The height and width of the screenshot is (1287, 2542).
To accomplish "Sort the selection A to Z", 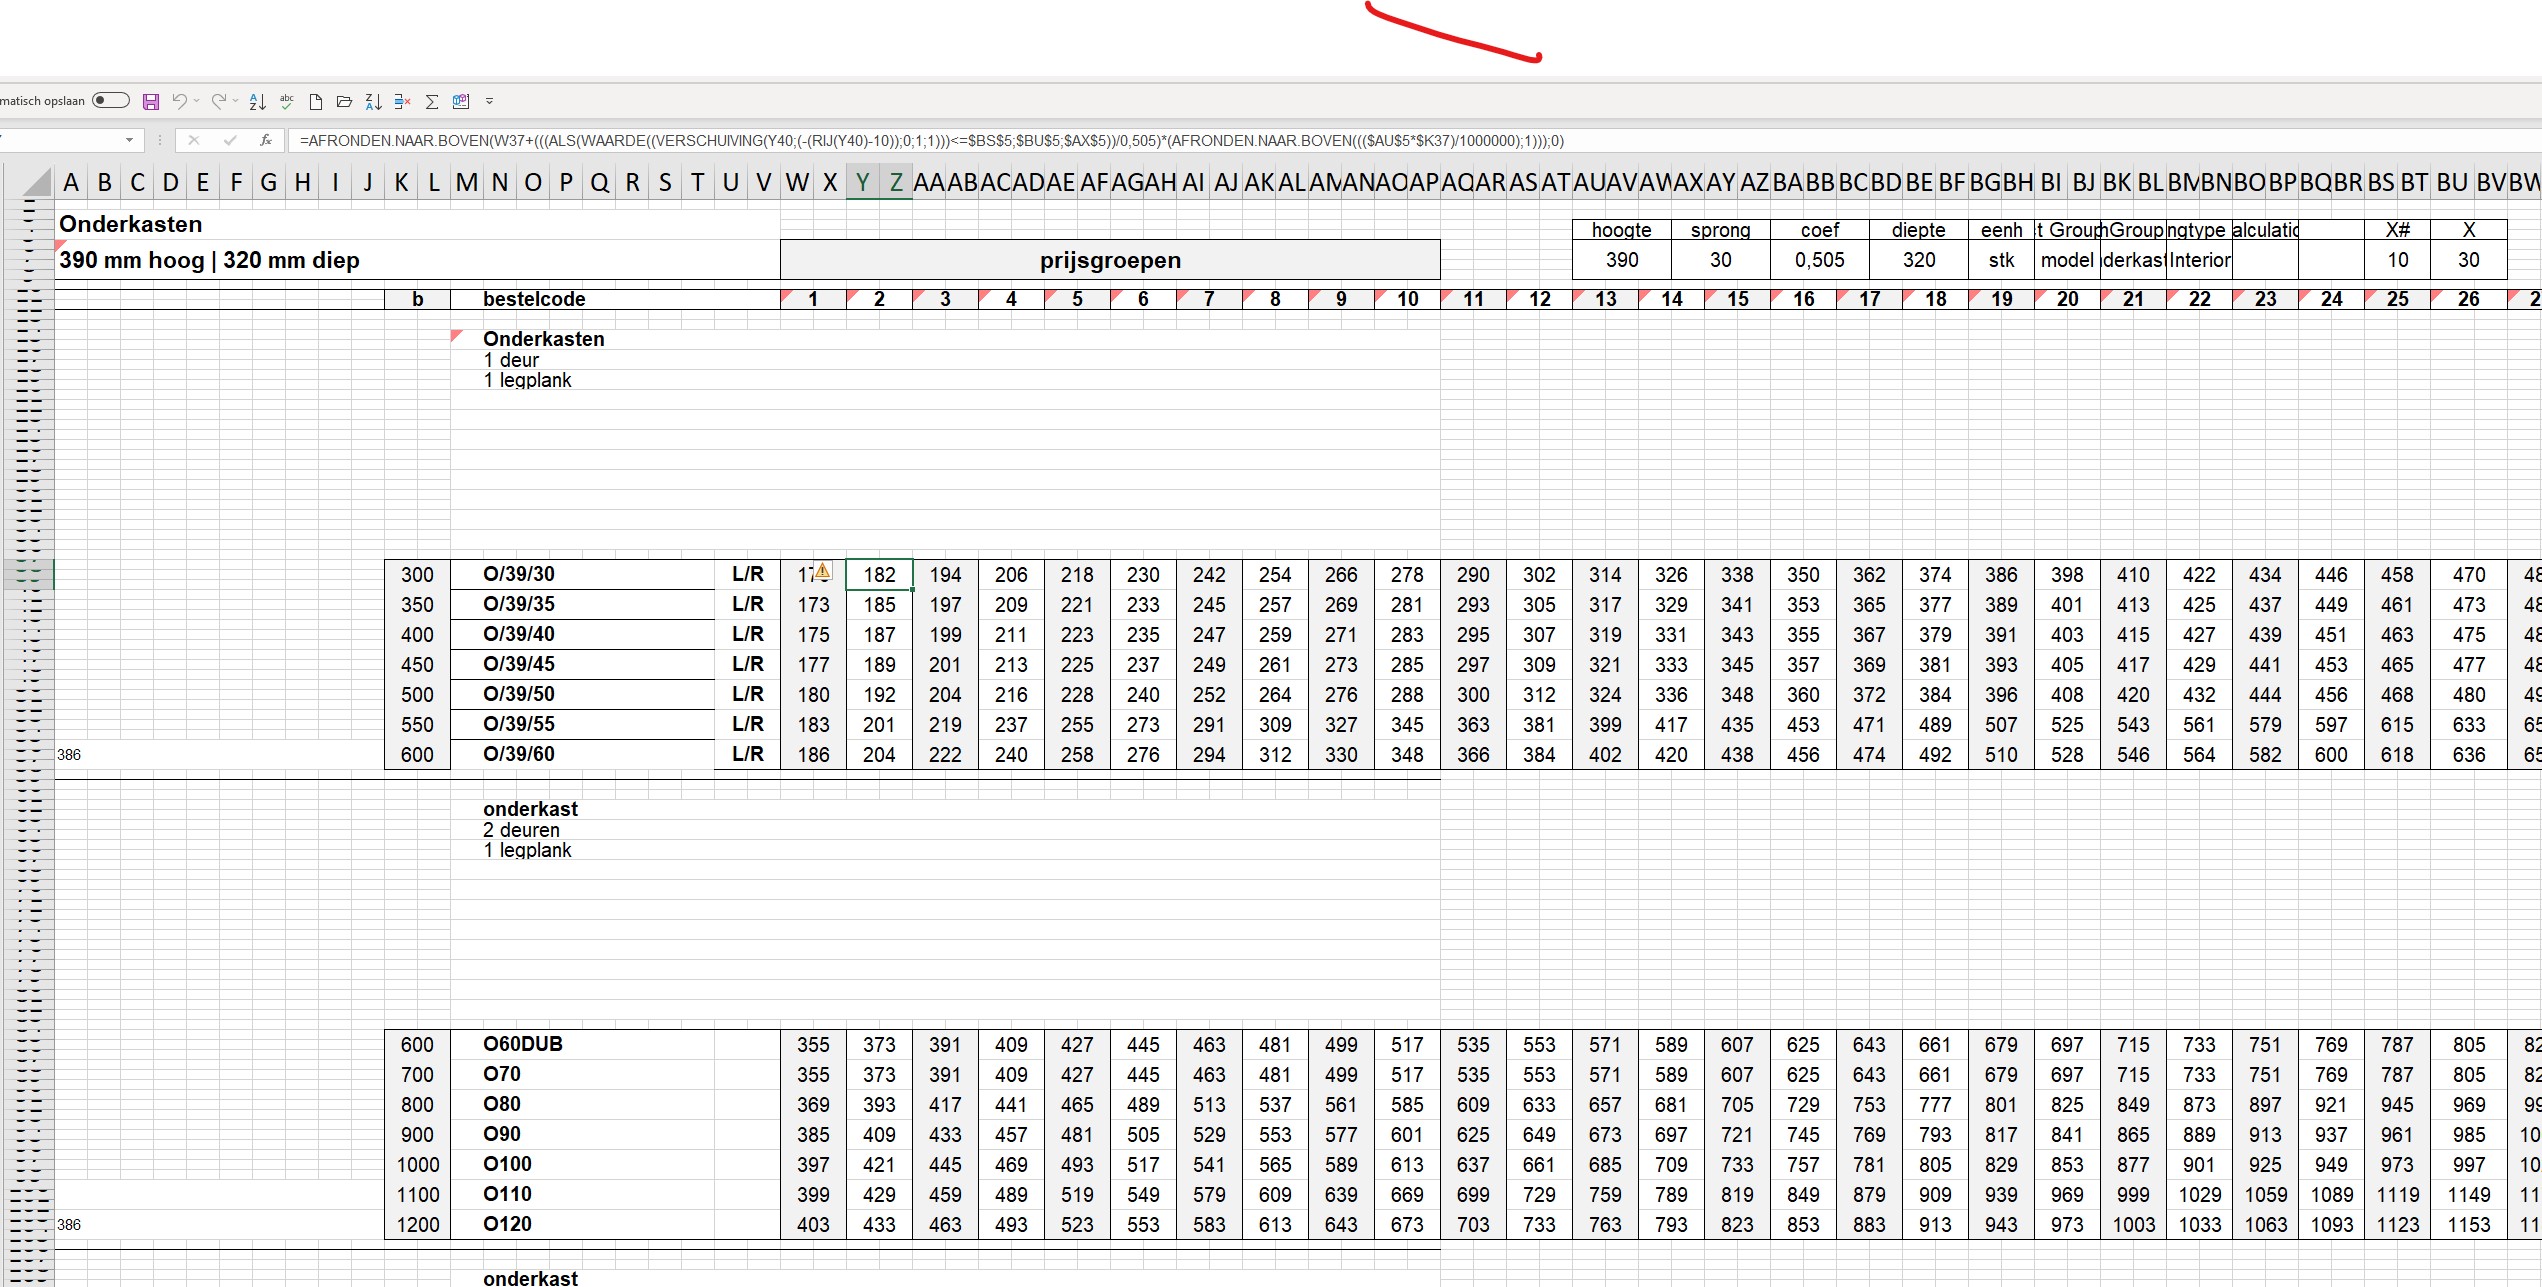I will (257, 100).
